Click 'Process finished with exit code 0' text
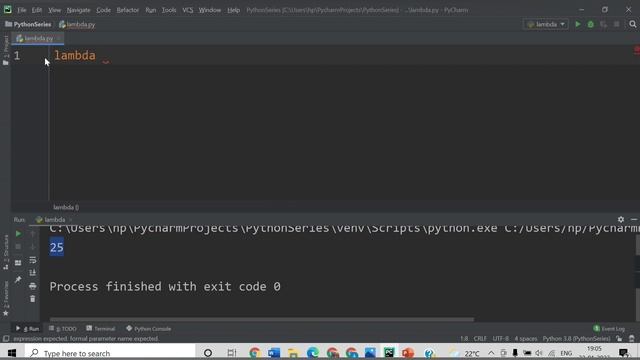Viewport: 640px width, 360px height. 165,287
